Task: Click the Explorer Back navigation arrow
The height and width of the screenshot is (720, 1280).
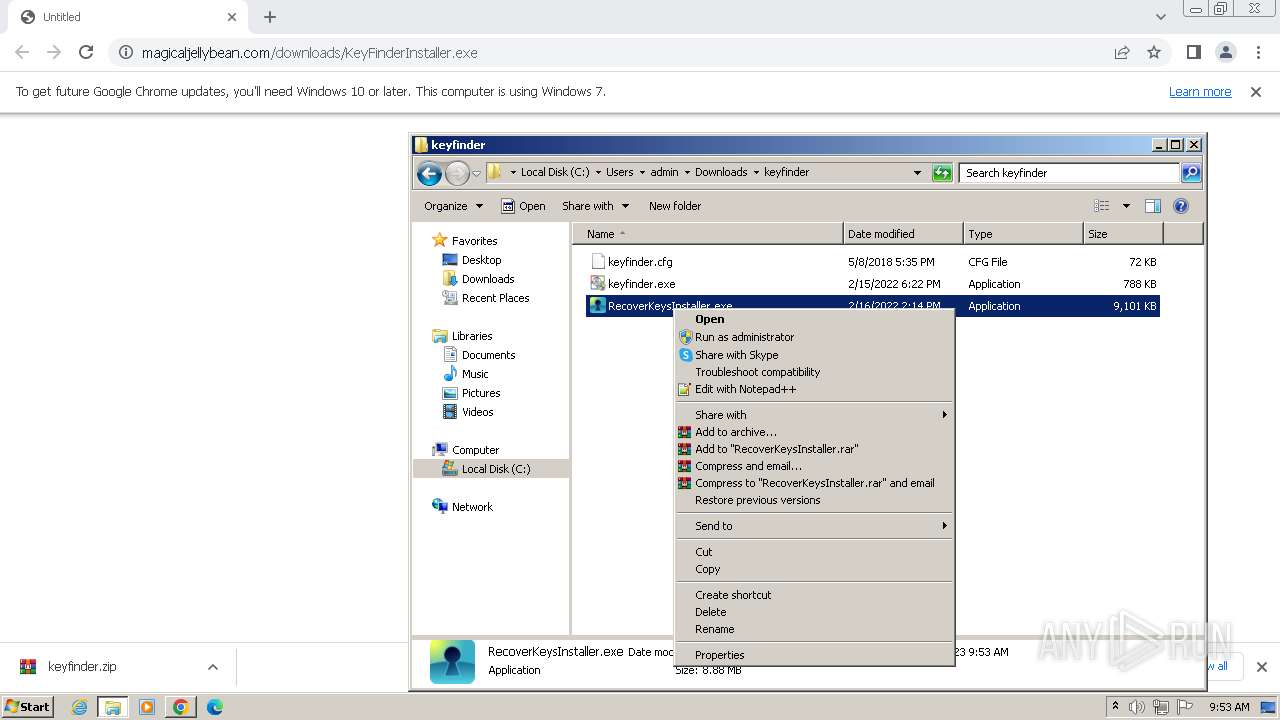Action: 429,173
